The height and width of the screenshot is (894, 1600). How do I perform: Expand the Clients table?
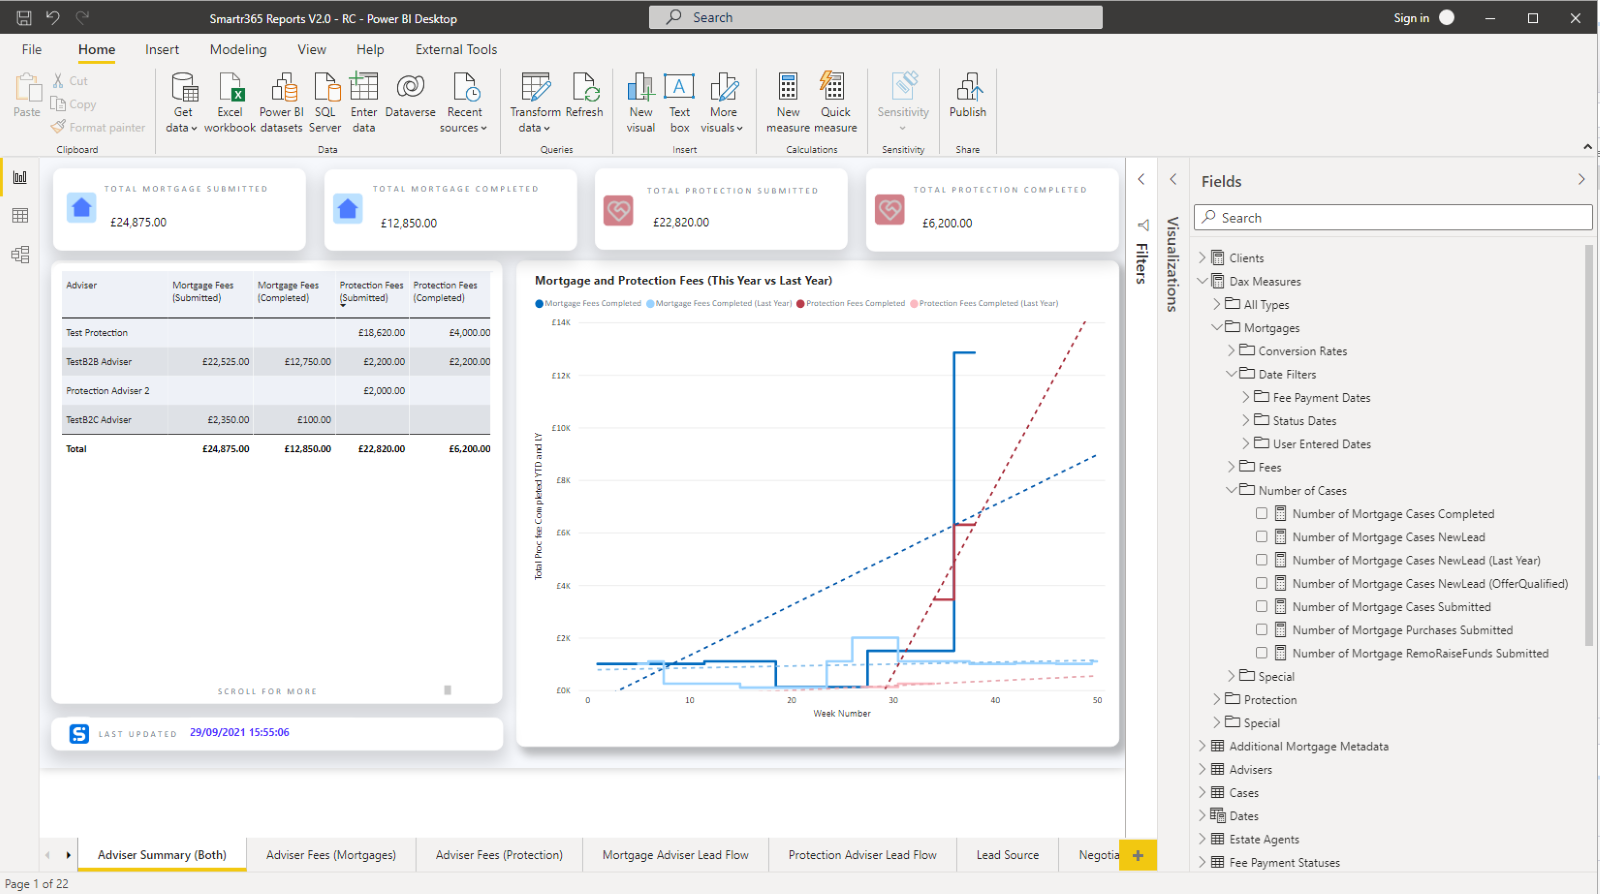click(1203, 258)
